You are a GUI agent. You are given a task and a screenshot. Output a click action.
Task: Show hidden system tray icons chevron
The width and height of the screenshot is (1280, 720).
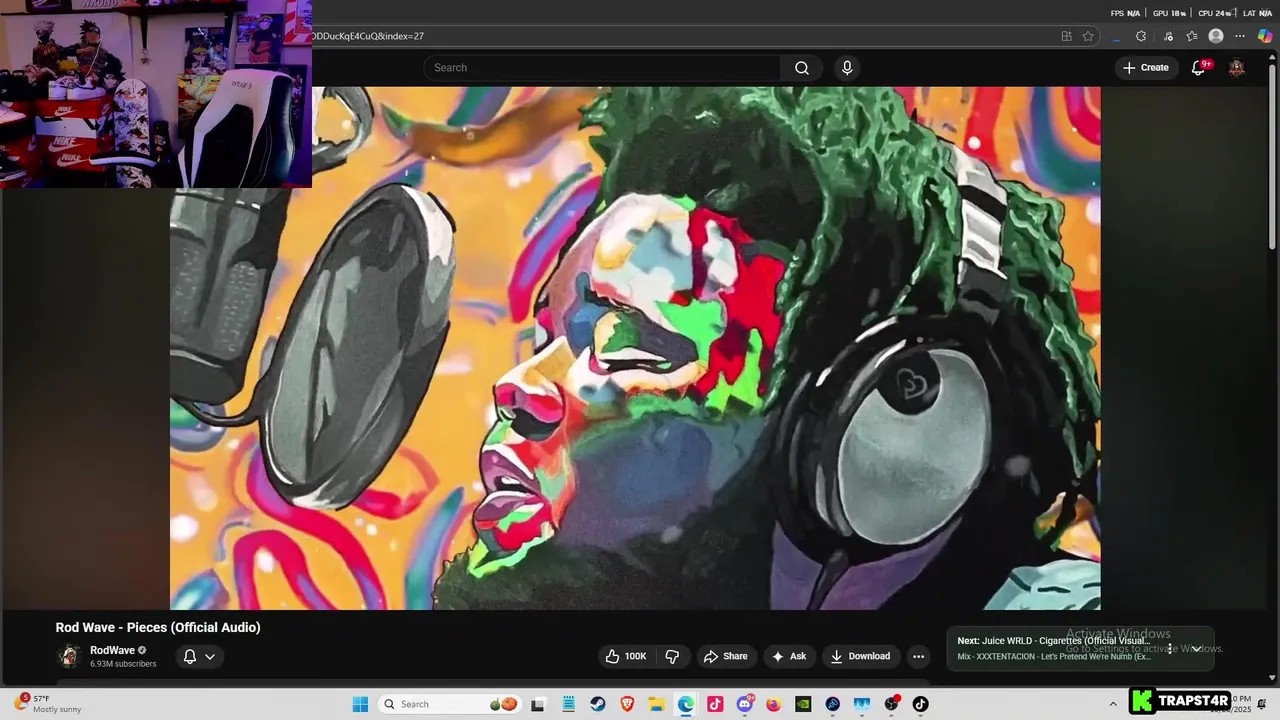1113,704
